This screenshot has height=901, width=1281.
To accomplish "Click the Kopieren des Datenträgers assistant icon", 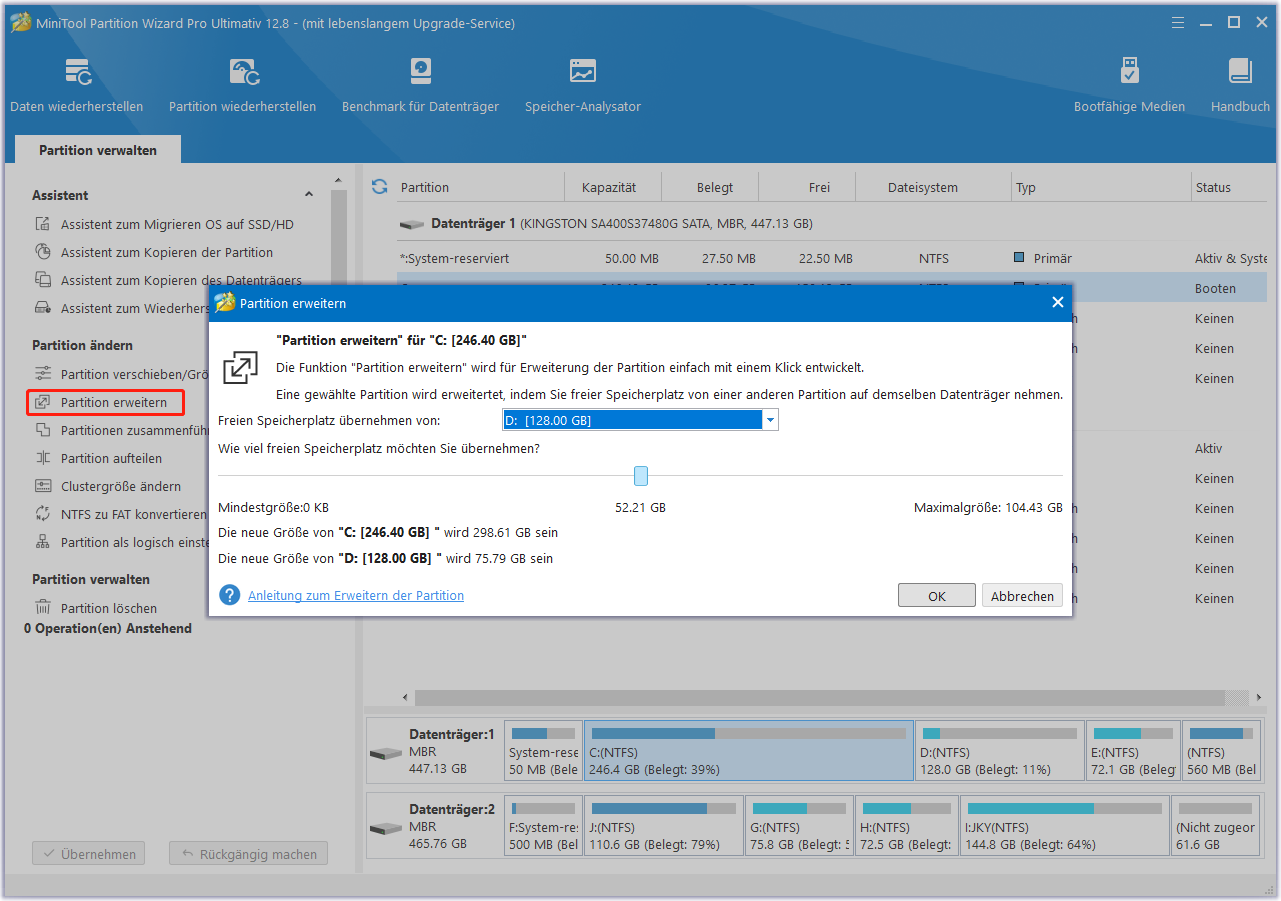I will tap(43, 280).
